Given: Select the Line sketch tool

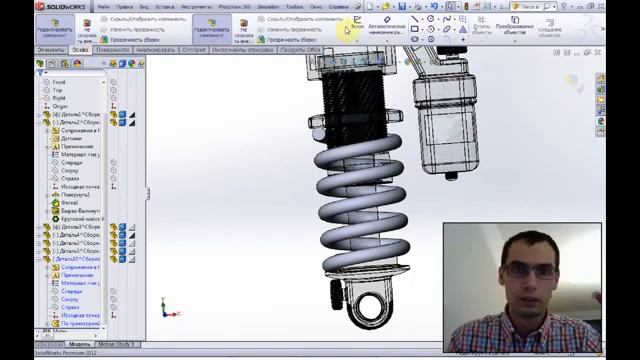Looking at the screenshot, I should pos(414,19).
